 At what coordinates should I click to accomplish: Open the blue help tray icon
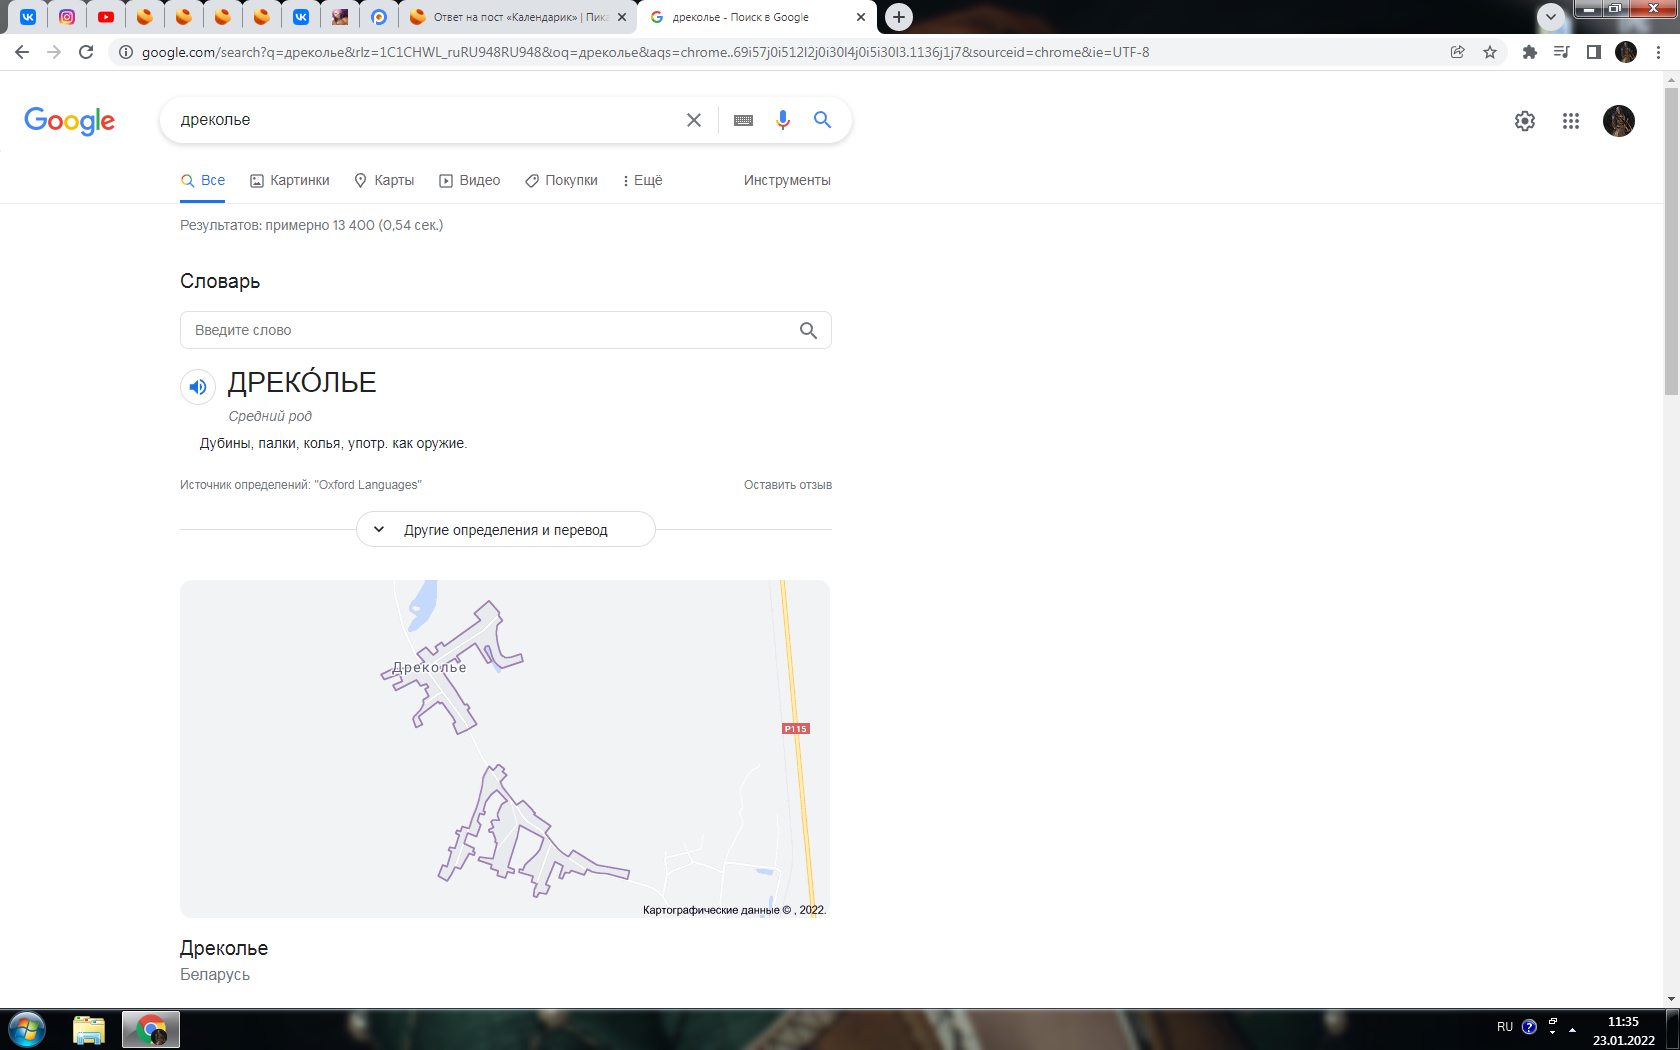click(x=1529, y=1027)
